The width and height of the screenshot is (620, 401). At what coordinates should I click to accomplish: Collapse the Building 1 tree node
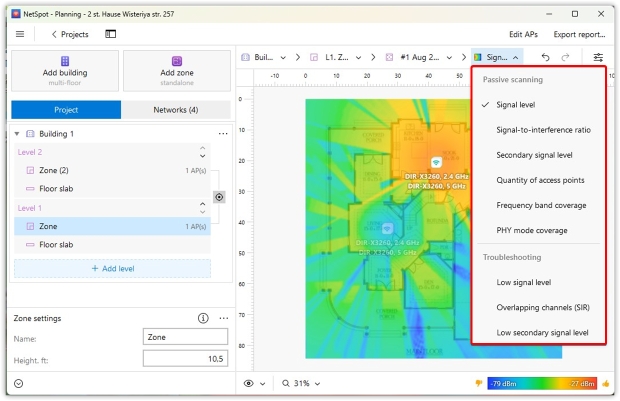(x=17, y=134)
